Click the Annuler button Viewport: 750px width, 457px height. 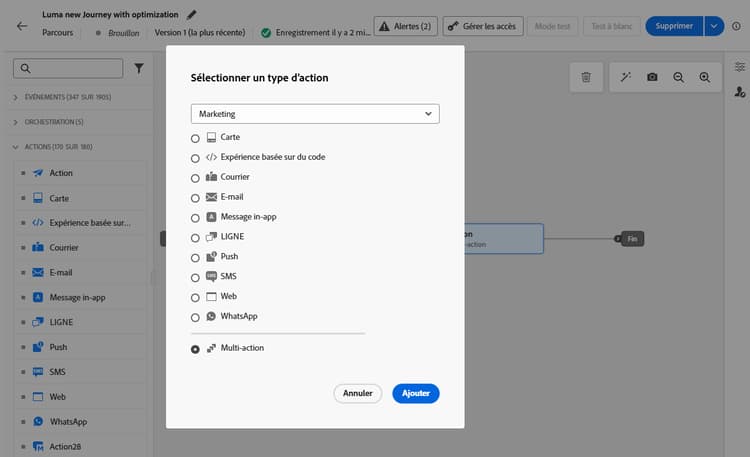pyautogui.click(x=358, y=394)
